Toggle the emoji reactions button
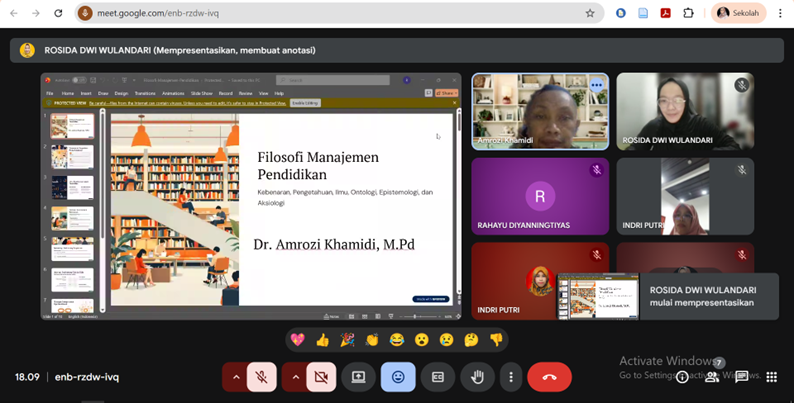Viewport: 794px width, 403px height. point(398,377)
